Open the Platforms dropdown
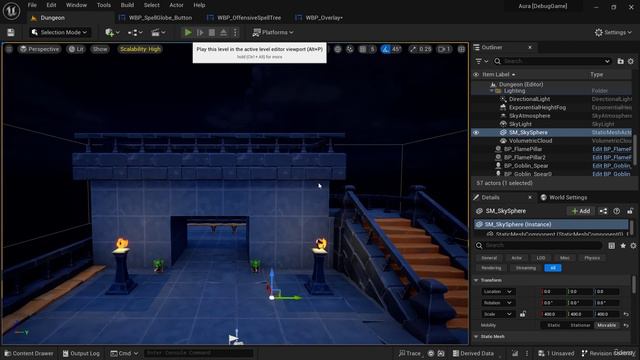The image size is (640, 360). [x=273, y=32]
